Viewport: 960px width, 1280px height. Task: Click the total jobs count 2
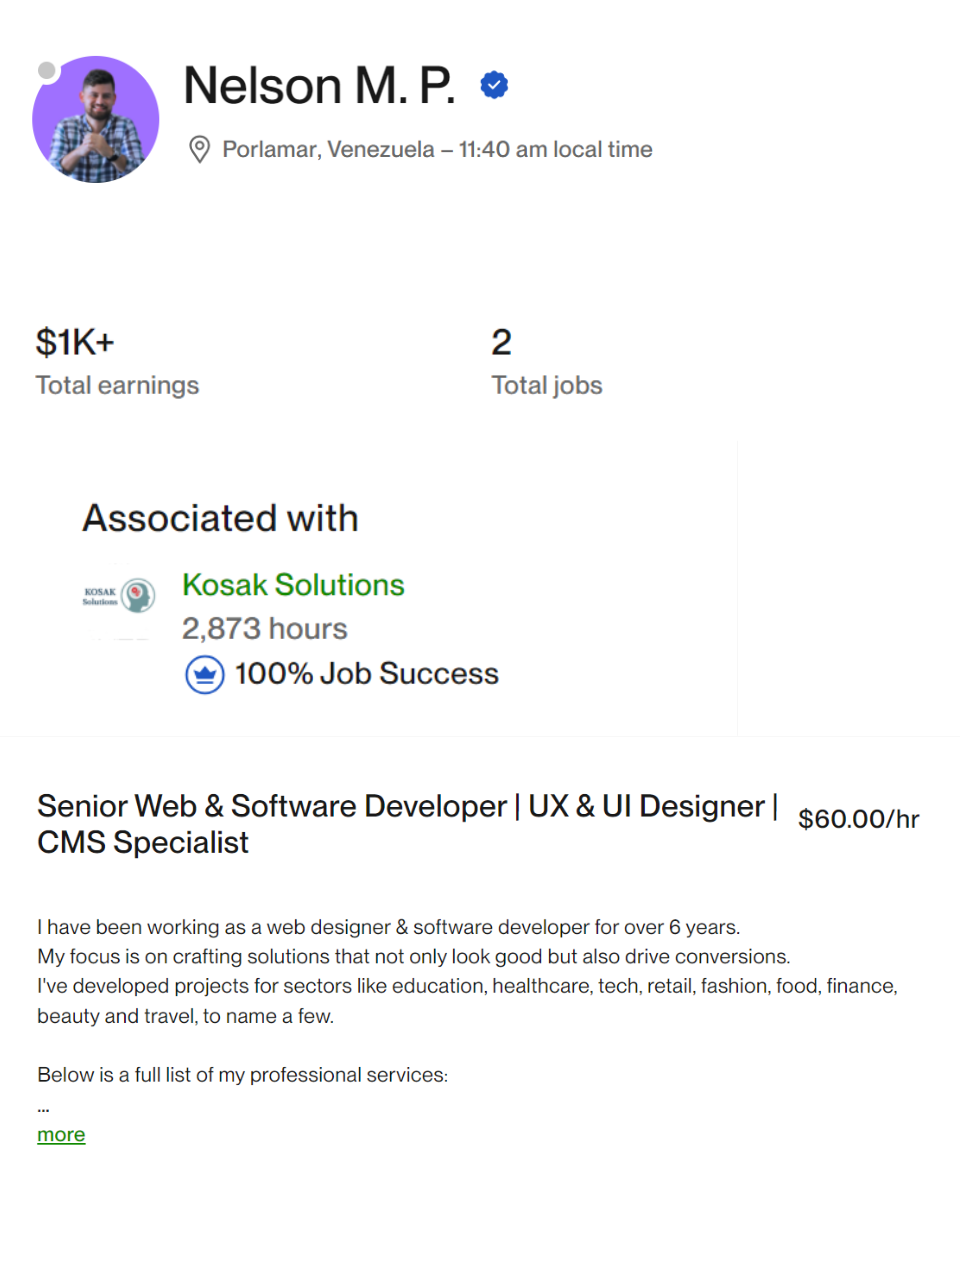point(502,343)
